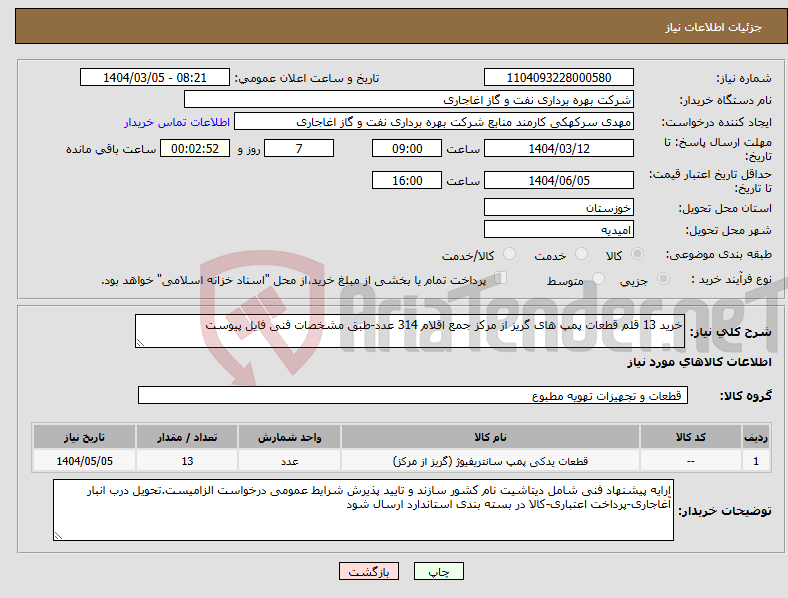Image resolution: width=788 pixels, height=598 pixels.
Task: Click the buyer notes text area
Action: [x=363, y=510]
